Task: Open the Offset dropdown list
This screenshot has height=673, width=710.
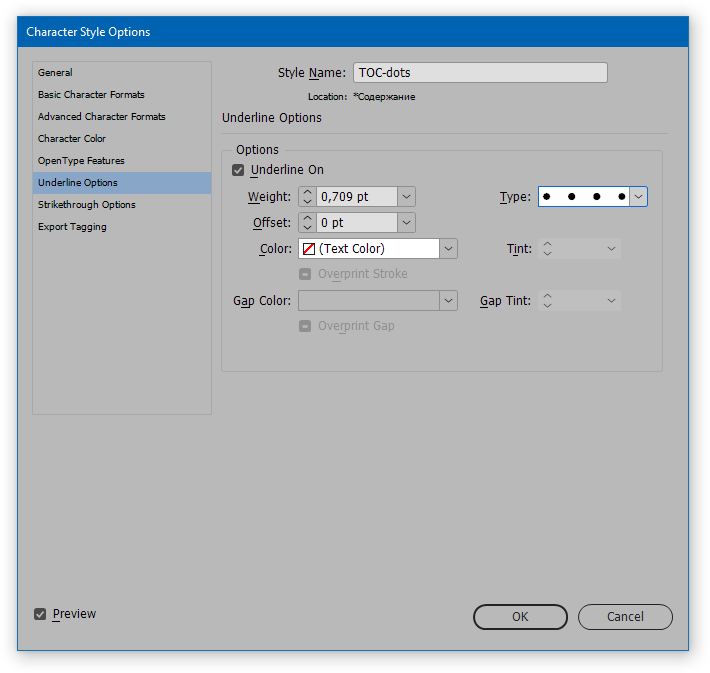Action: tap(406, 223)
